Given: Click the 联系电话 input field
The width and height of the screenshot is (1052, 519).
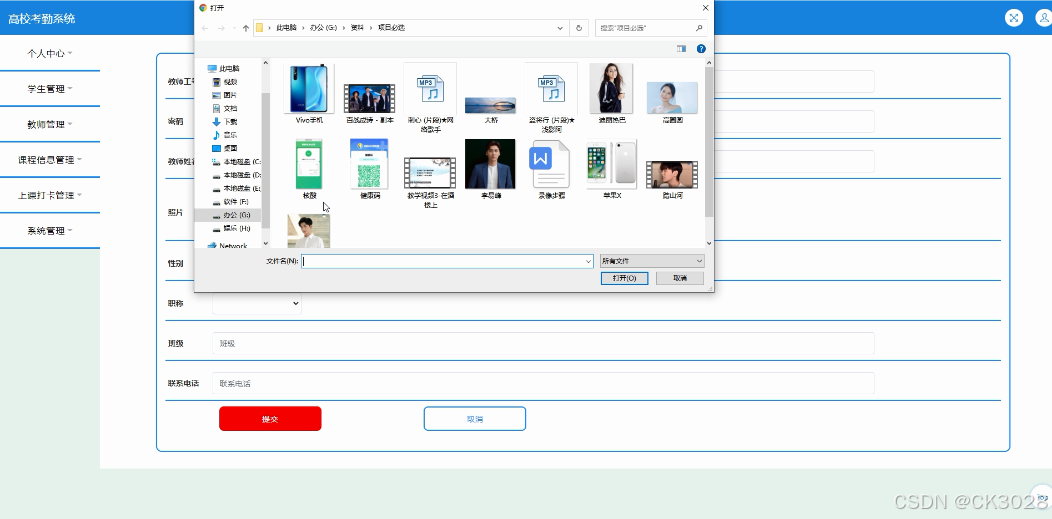Looking at the screenshot, I should click(x=543, y=384).
